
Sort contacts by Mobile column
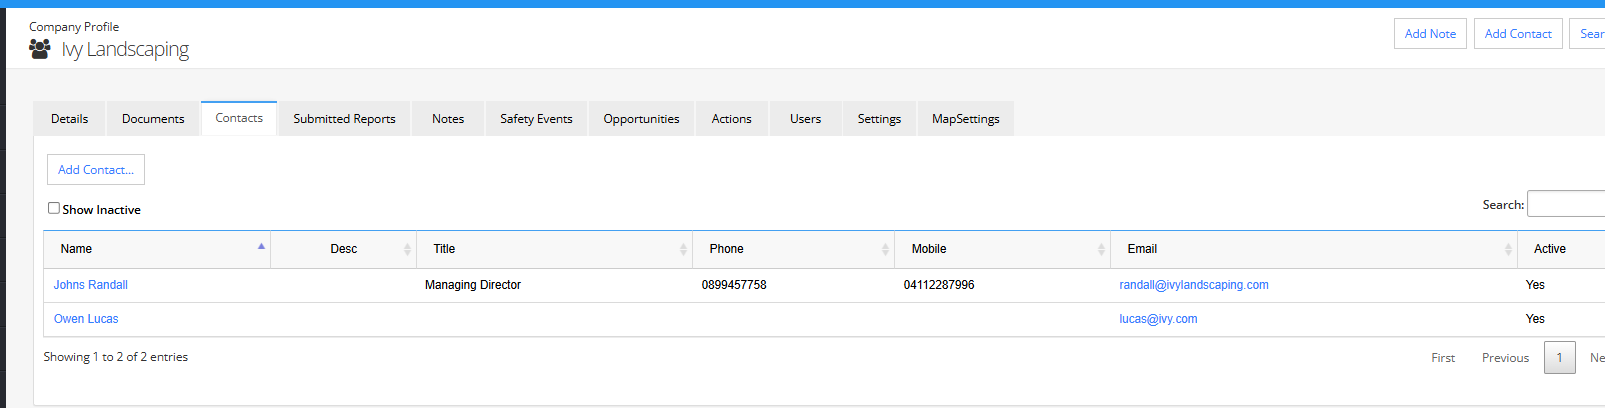1002,249
